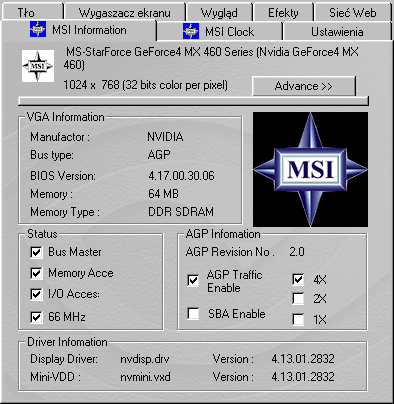
Task: Open the Wygaszacz ekranu tab
Action: click(125, 12)
